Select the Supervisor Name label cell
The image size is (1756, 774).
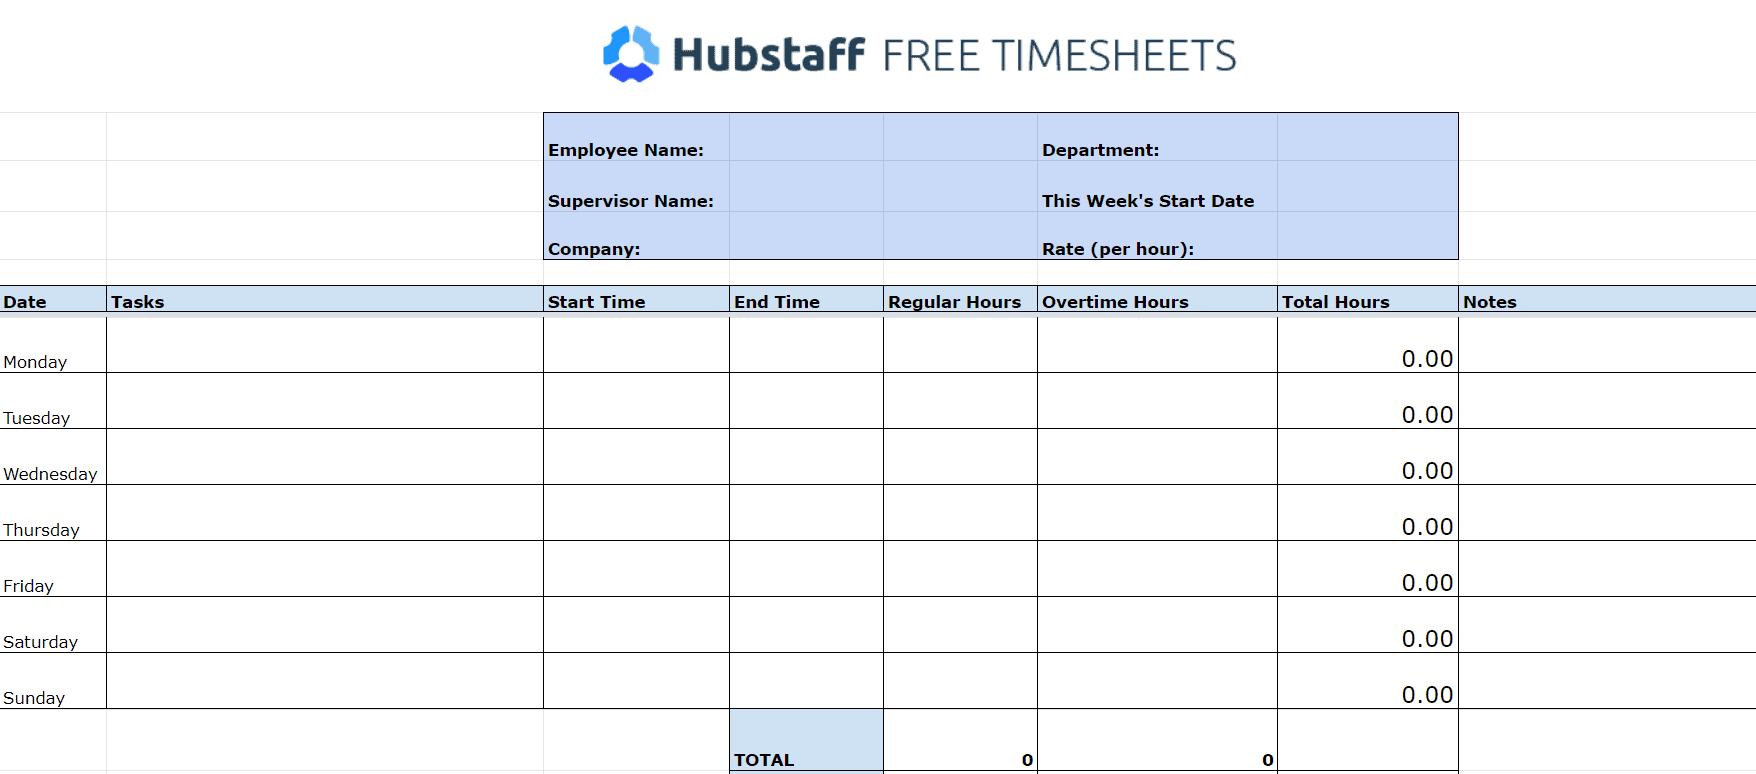636,186
